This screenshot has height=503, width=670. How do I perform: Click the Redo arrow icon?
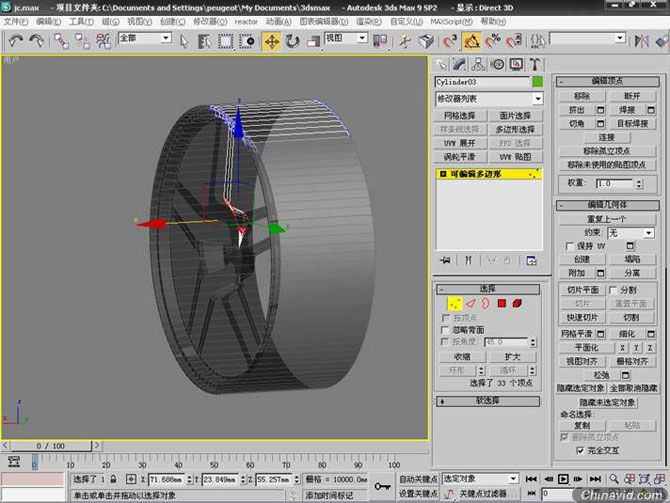pyautogui.click(x=36, y=41)
